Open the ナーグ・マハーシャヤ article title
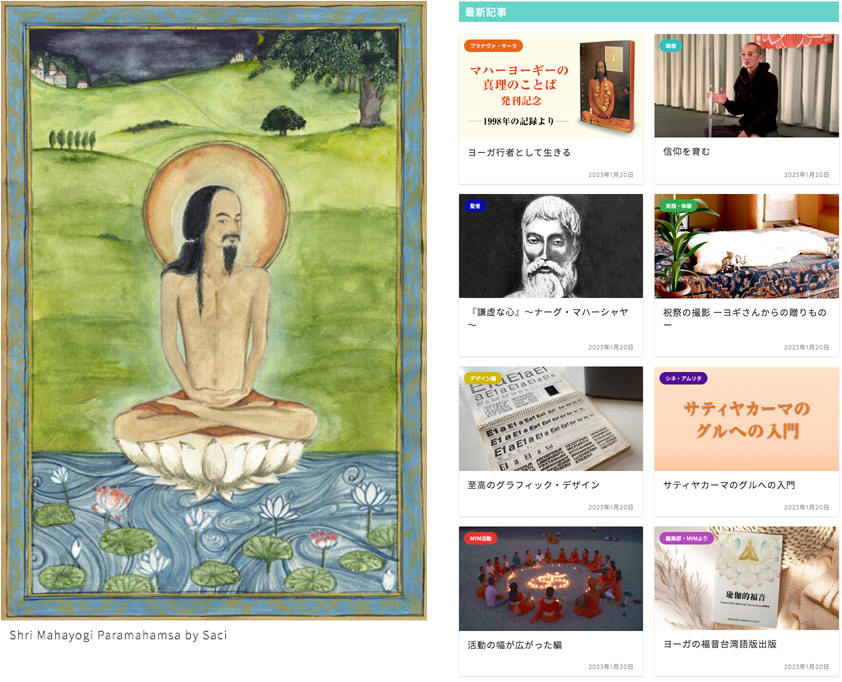This screenshot has height=682, width=842. tap(548, 318)
